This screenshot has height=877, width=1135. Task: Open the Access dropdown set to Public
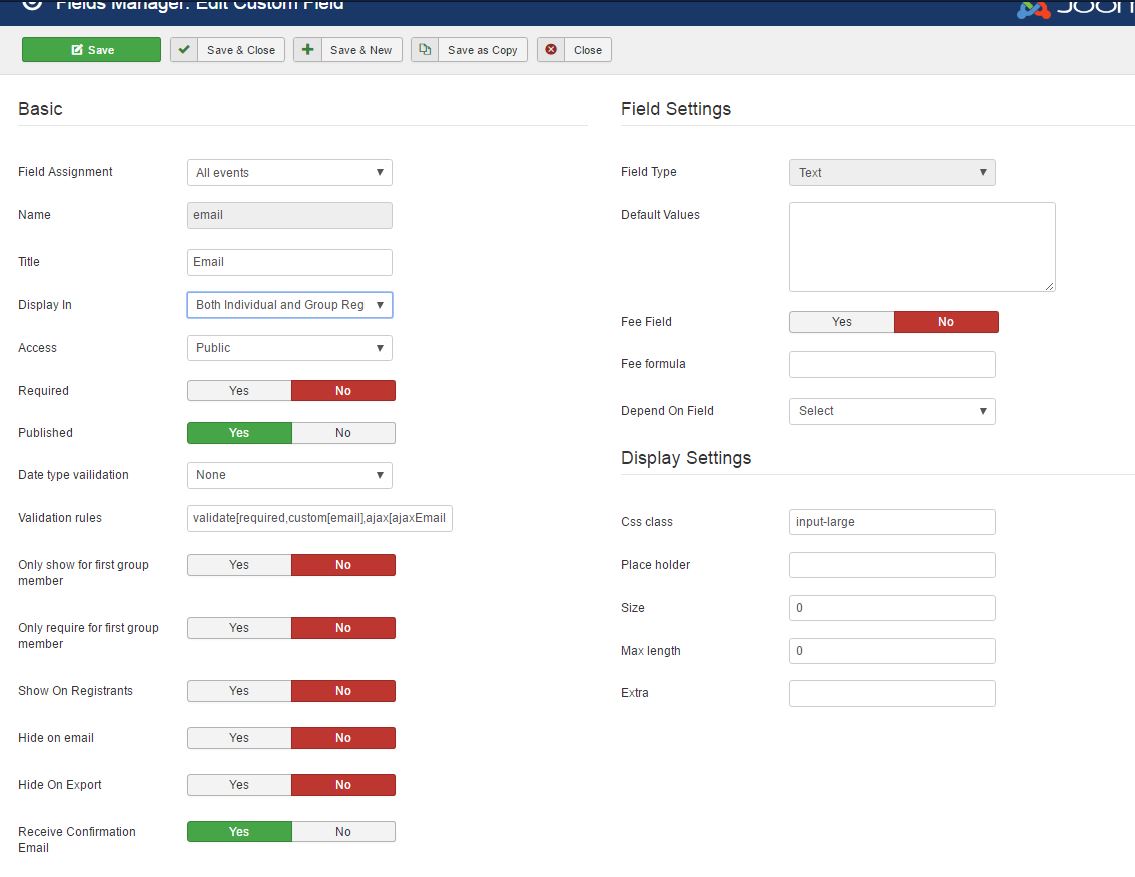(289, 348)
